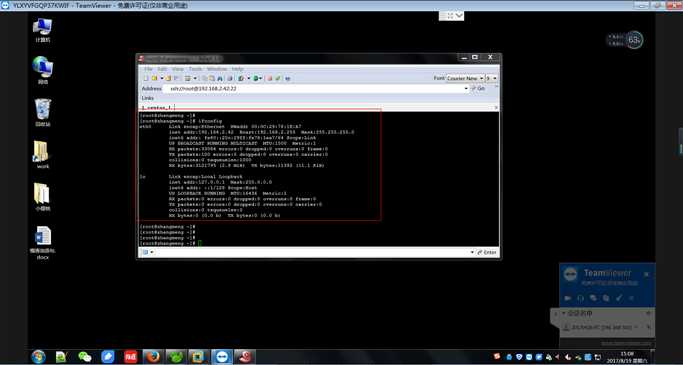Click the TeamViewer toolbar fullscreen icon at top
This screenshot has width=683, height=365.
pos(450,16)
